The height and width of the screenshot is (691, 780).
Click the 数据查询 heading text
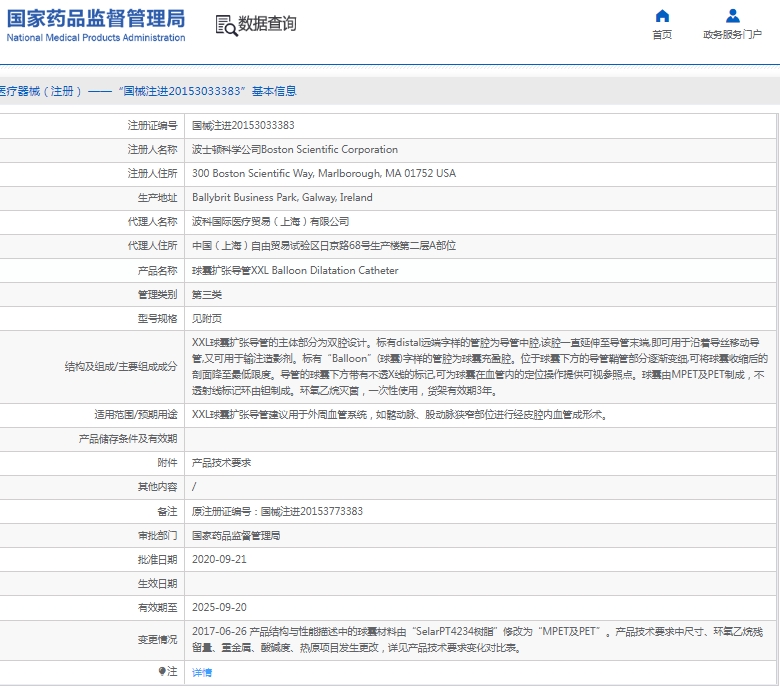click(267, 23)
